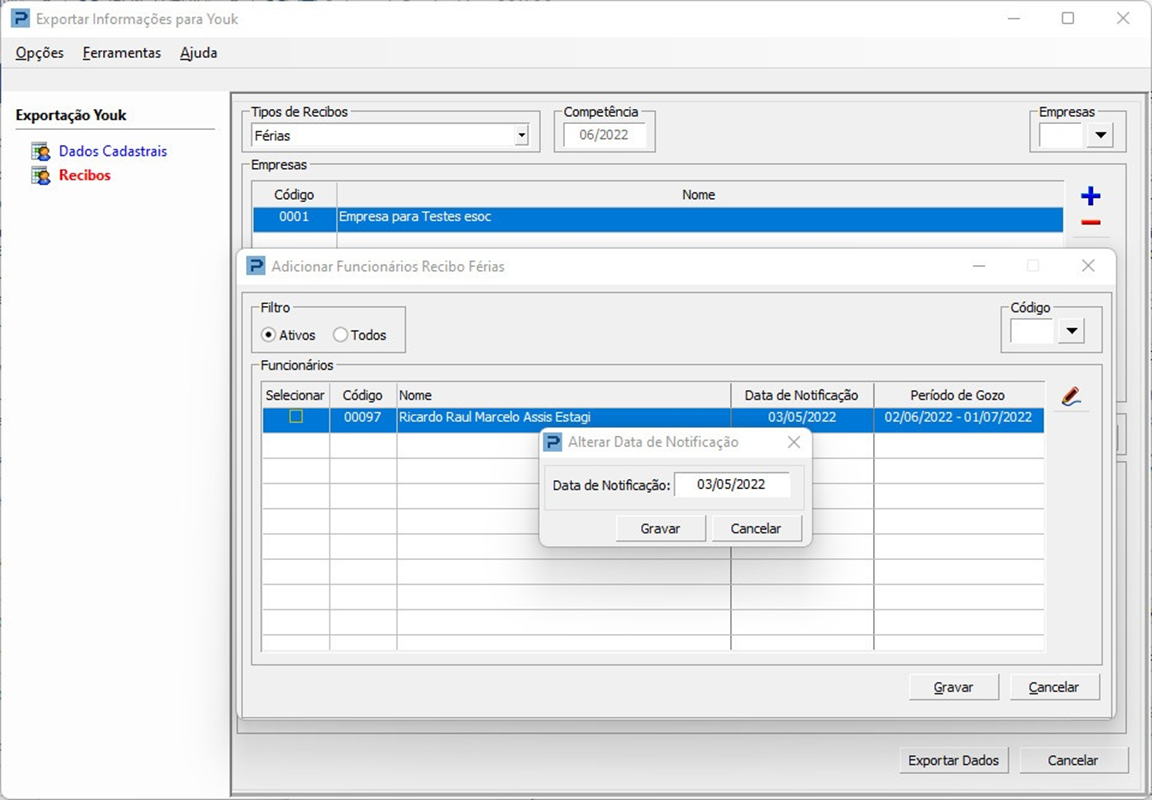Open the Opções menu

point(40,53)
